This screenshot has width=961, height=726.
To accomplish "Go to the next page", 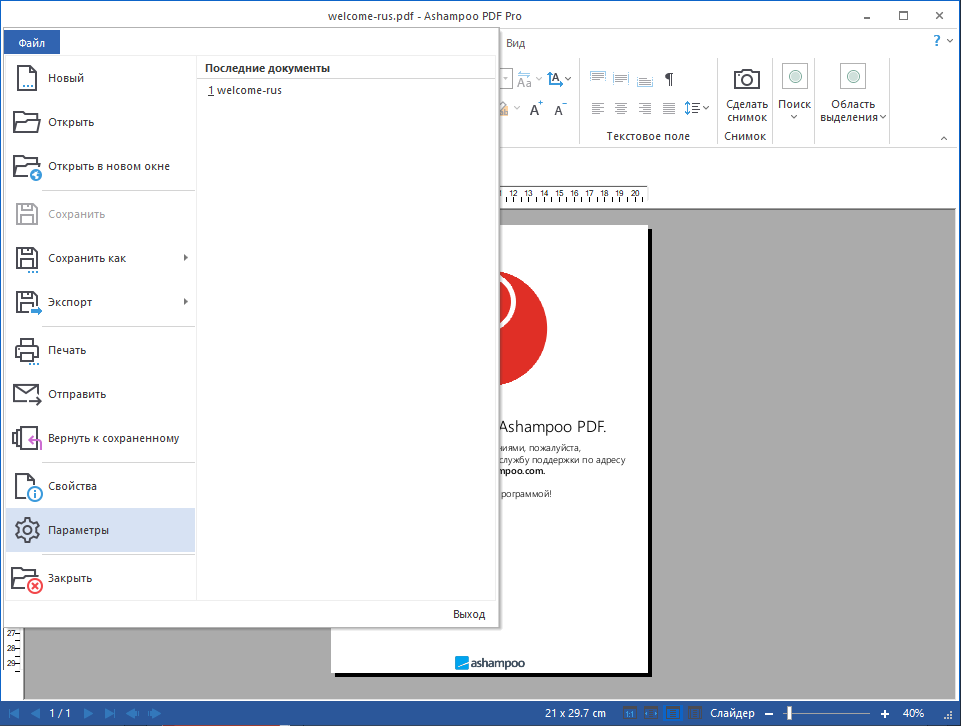I will tap(88, 713).
